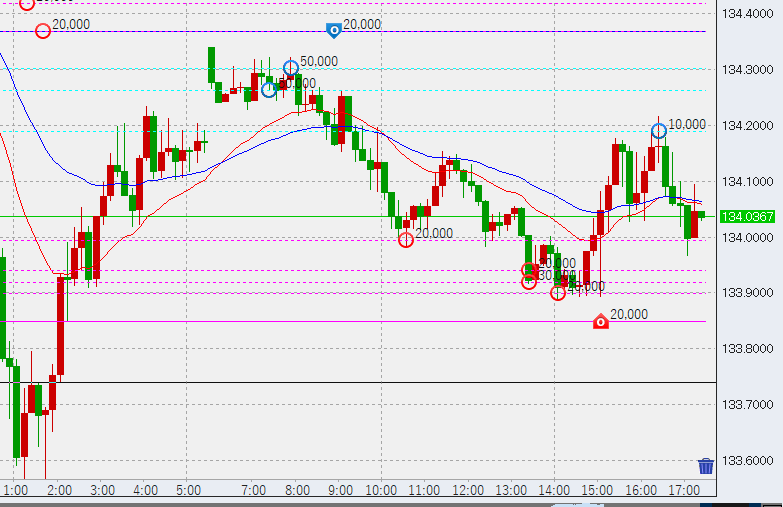This screenshot has width=783, height=507.
Task: Click the trash can delete icon
Action: tap(706, 466)
